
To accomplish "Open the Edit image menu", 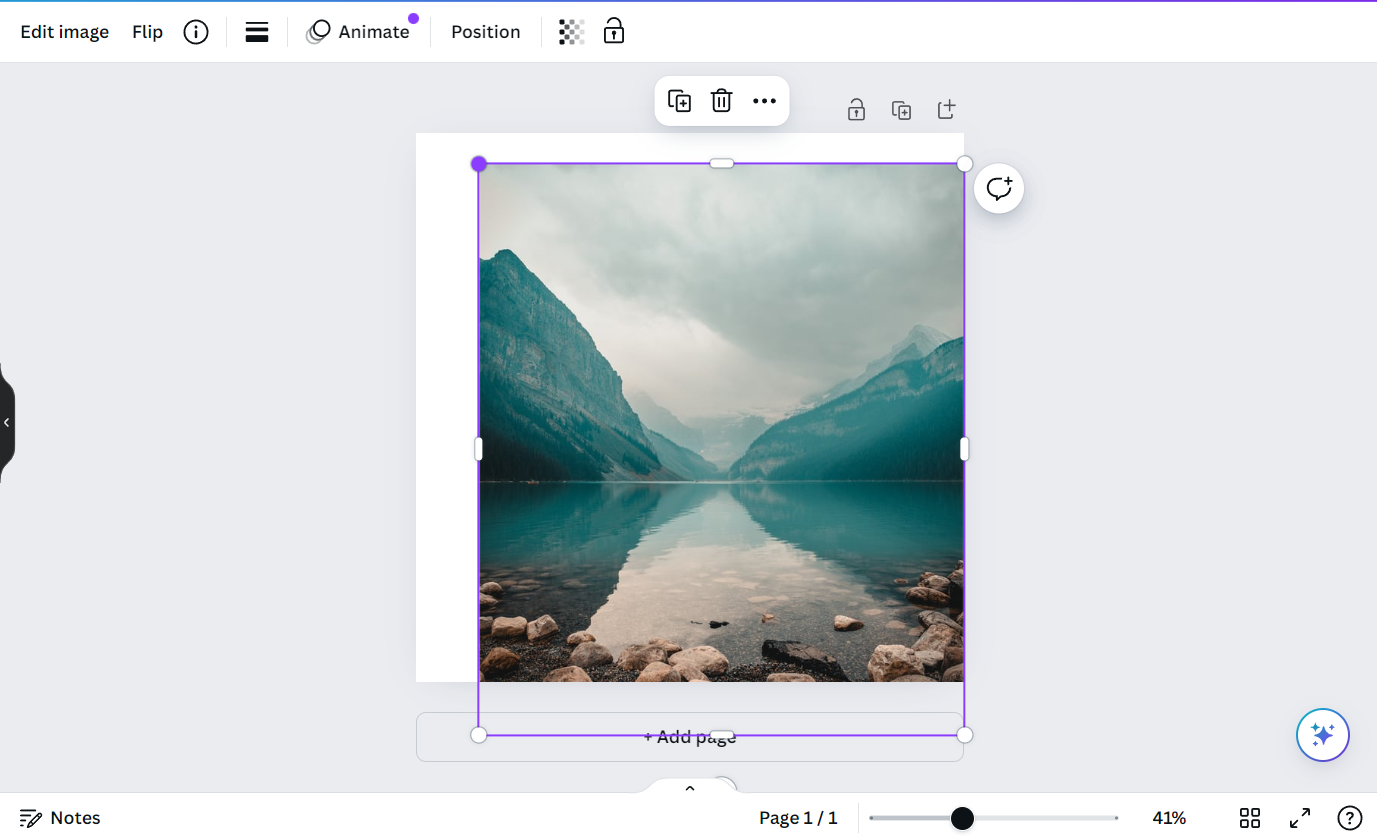I will tap(64, 31).
